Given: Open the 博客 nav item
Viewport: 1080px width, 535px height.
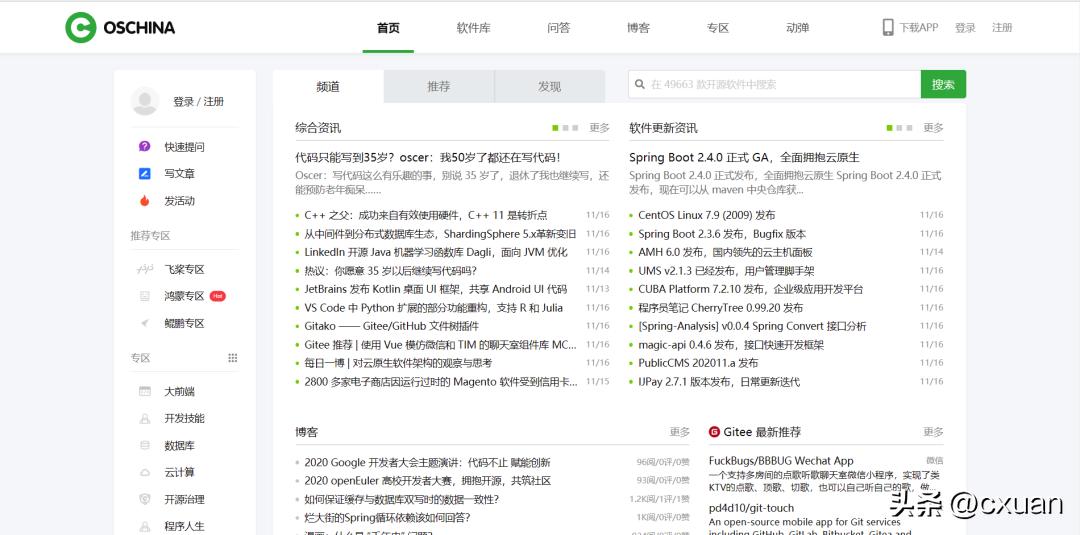Looking at the screenshot, I should pos(638,28).
